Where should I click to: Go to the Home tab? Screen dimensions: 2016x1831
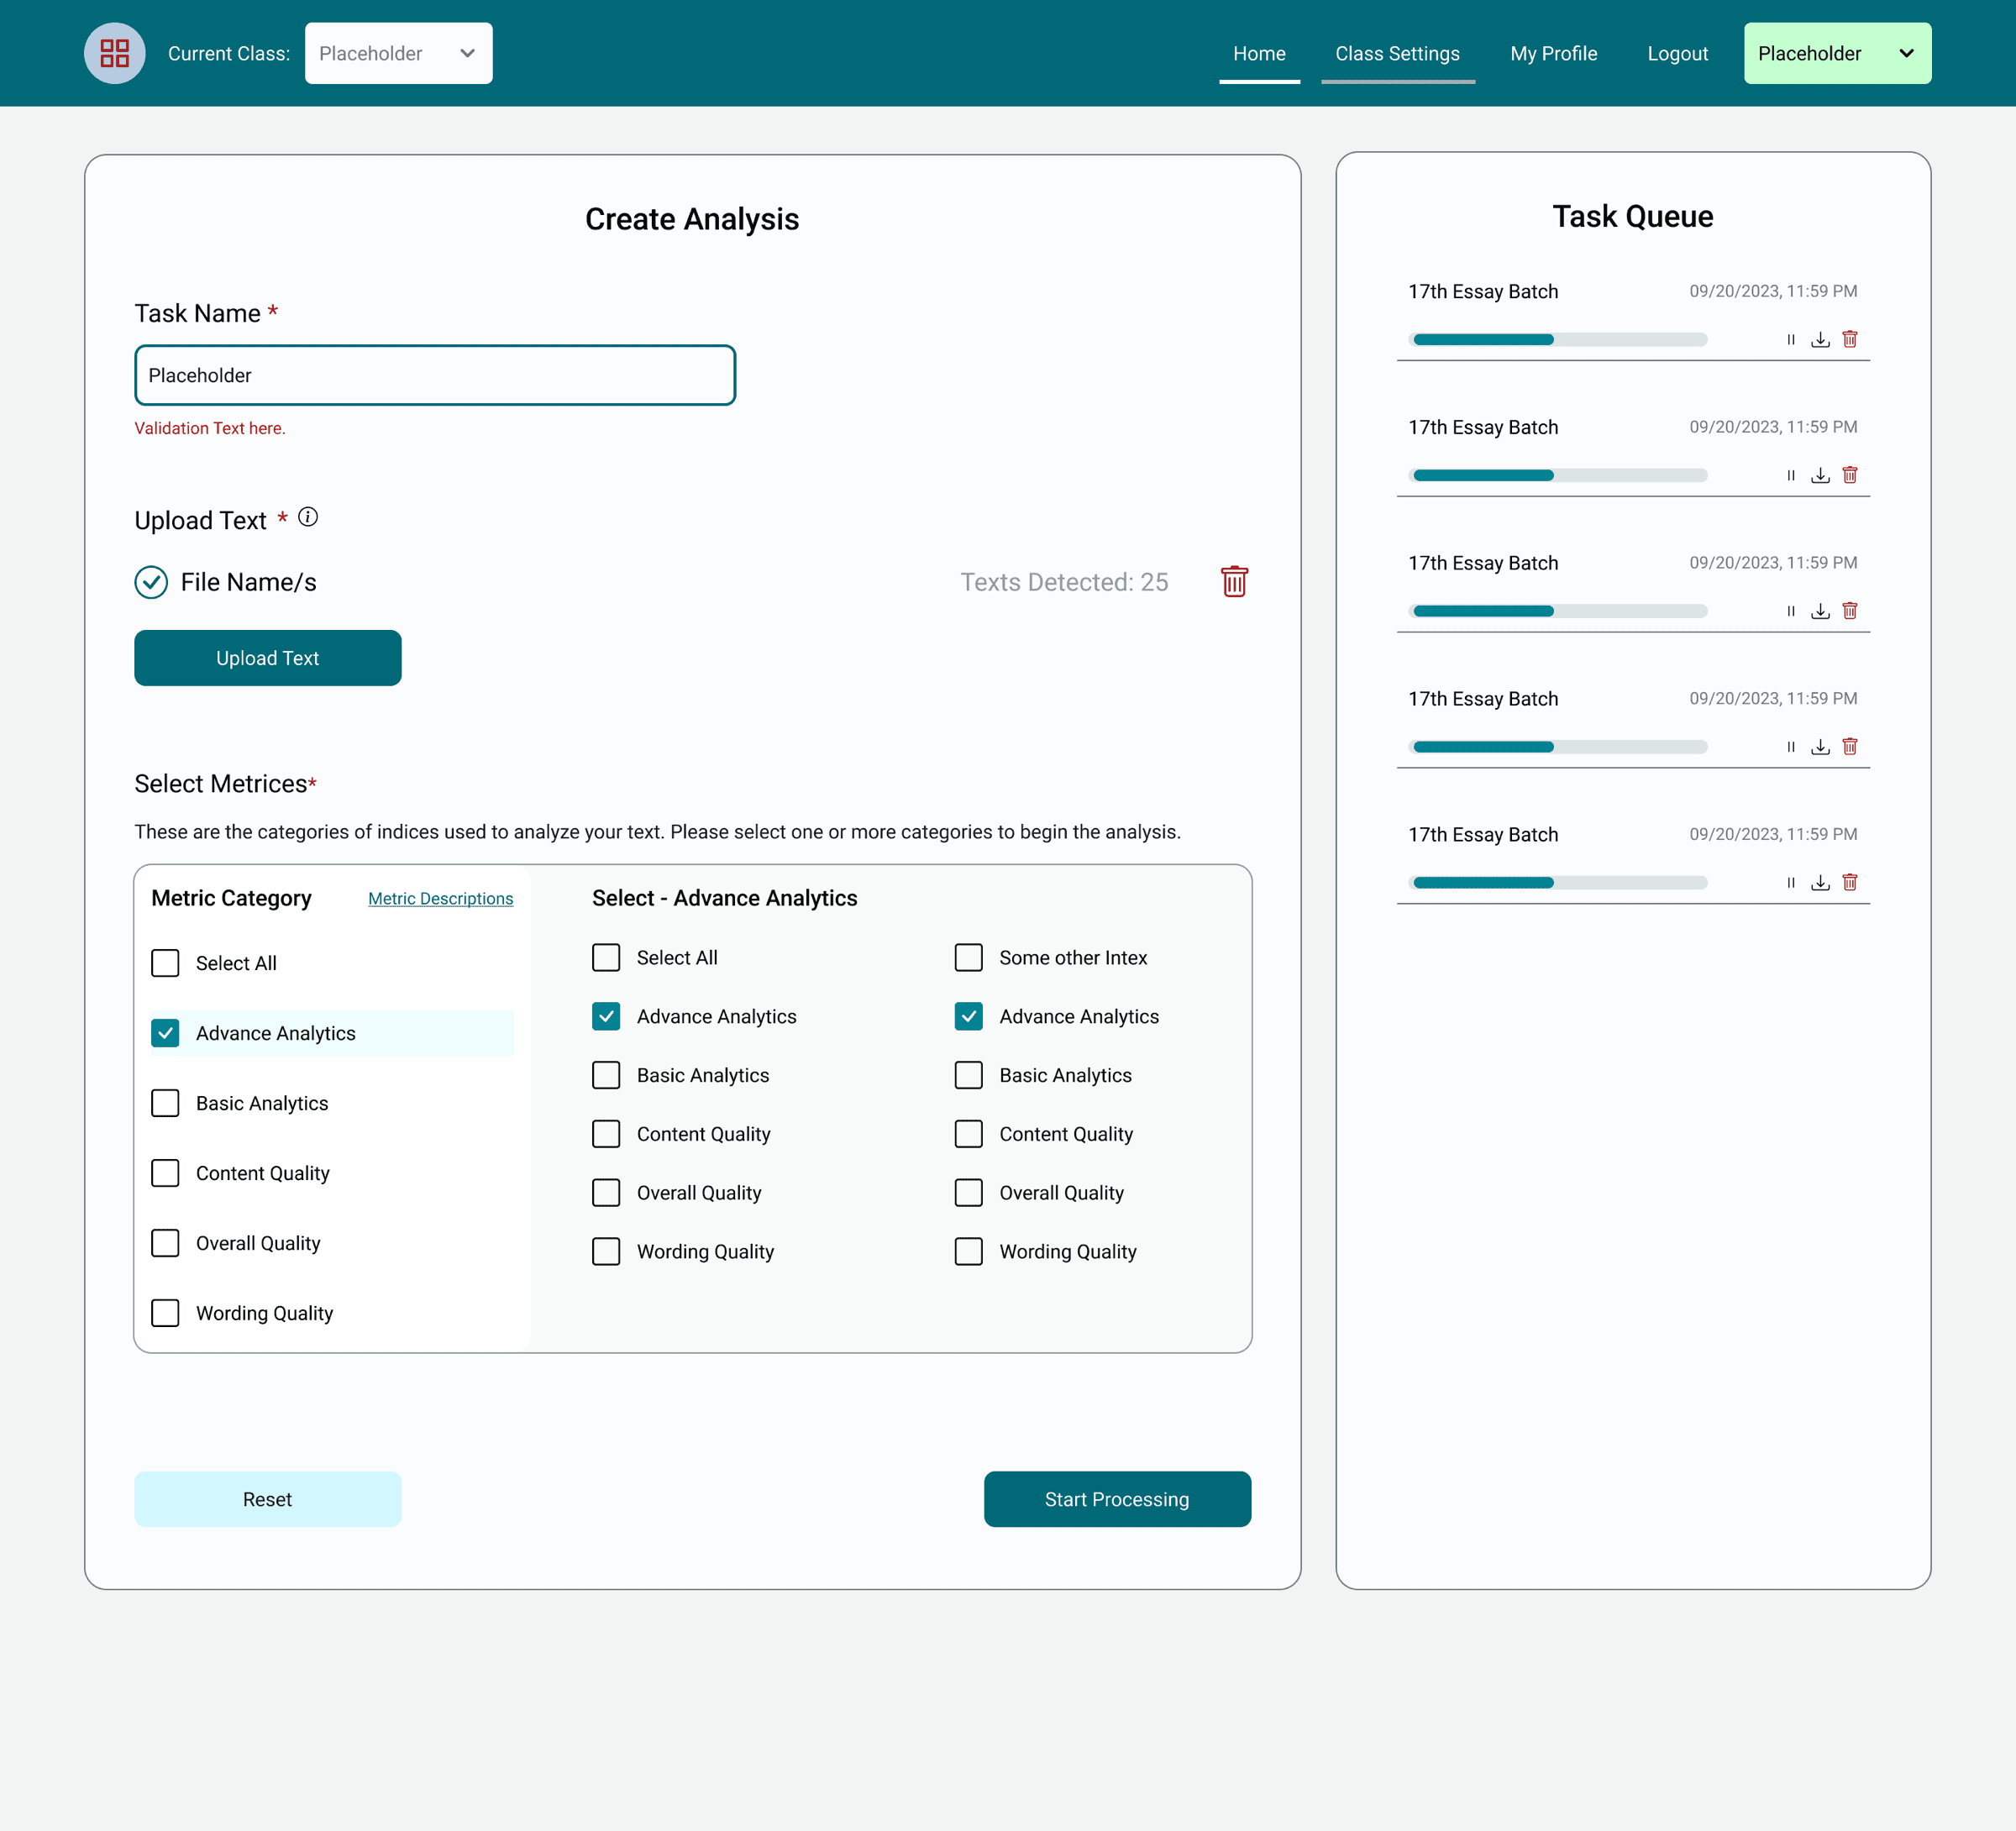[x=1259, y=53]
